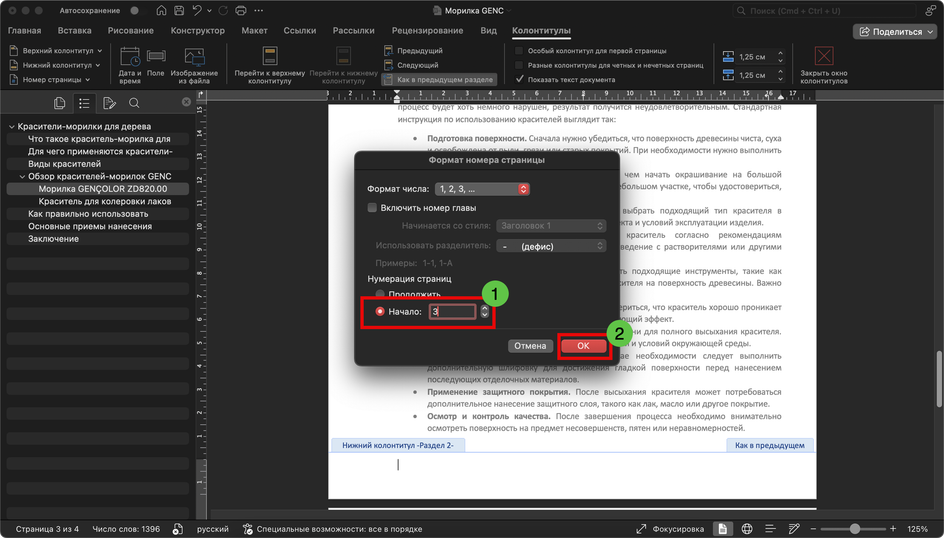This screenshot has height=538, width=944.
Task: Close the navigation sidebar
Action: tap(186, 102)
